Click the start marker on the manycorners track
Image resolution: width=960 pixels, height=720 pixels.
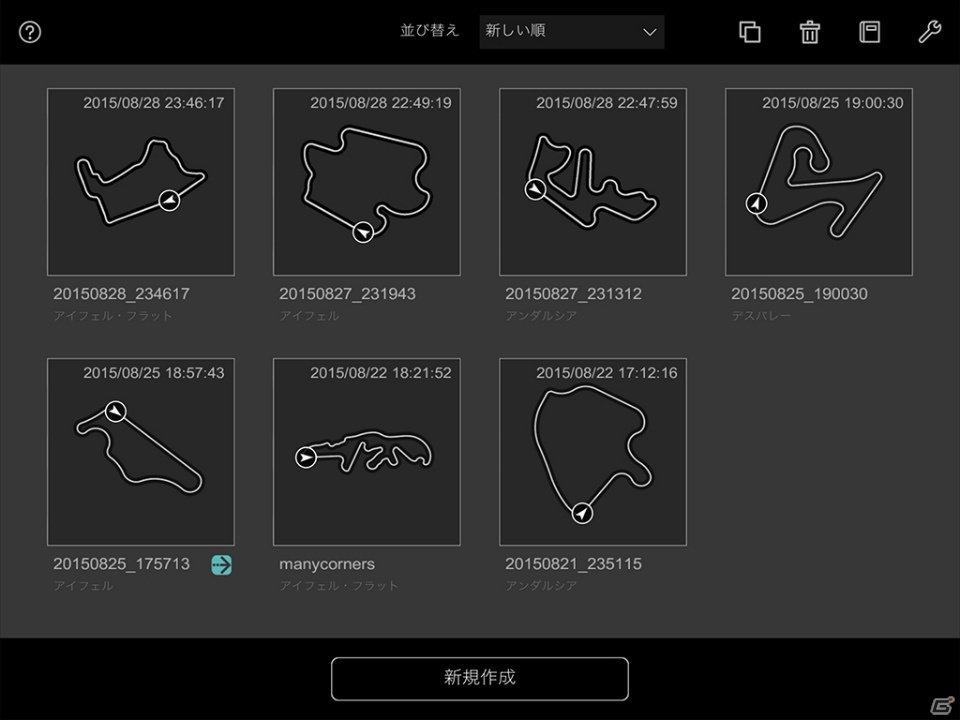click(x=306, y=457)
